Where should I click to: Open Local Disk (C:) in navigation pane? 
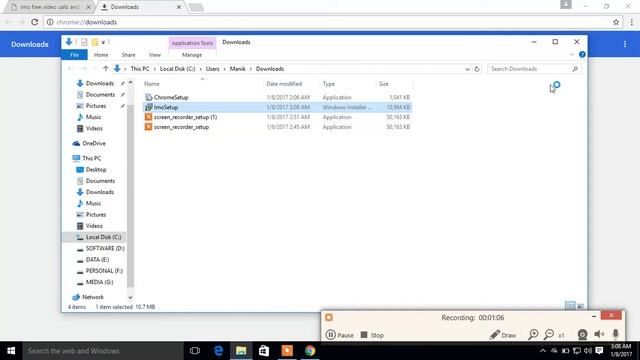click(103, 237)
